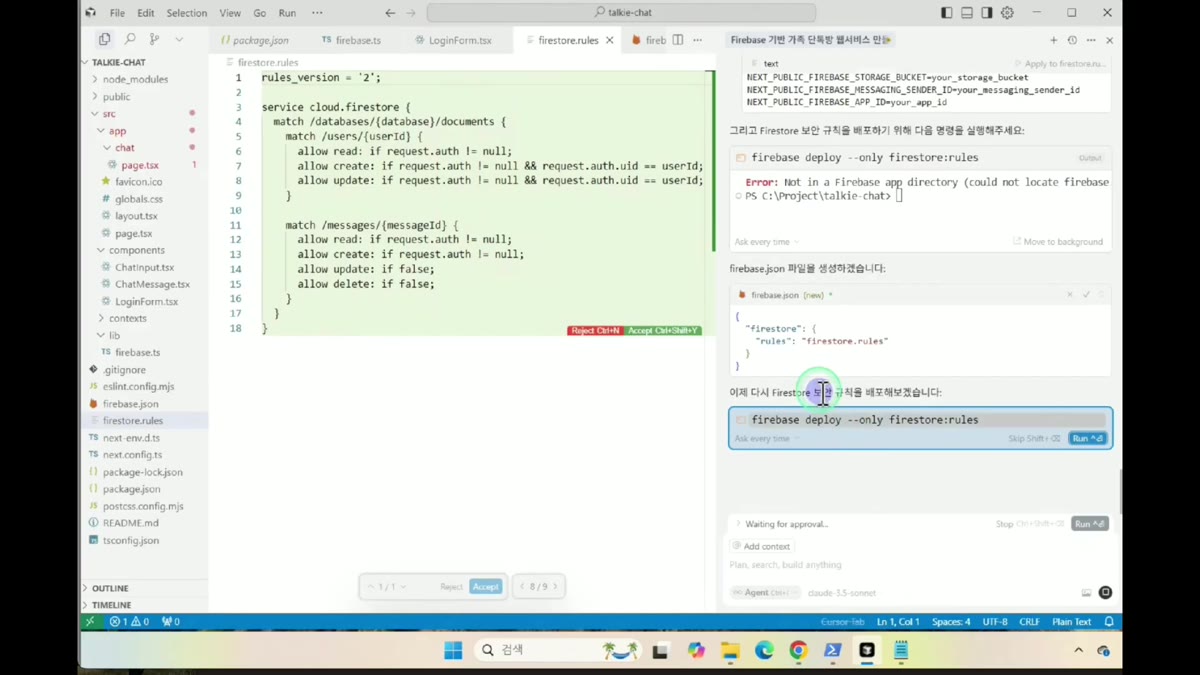
Task: Open chat panel more options ellipsis
Action: [1091, 40]
